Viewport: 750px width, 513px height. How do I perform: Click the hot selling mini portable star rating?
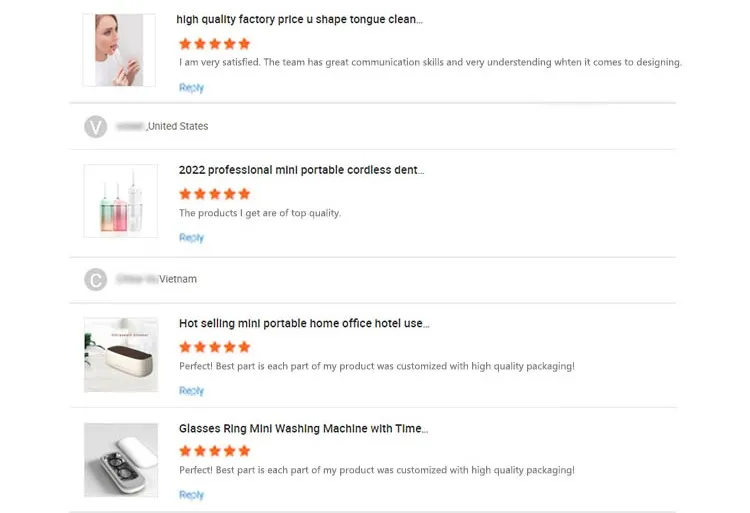214,347
